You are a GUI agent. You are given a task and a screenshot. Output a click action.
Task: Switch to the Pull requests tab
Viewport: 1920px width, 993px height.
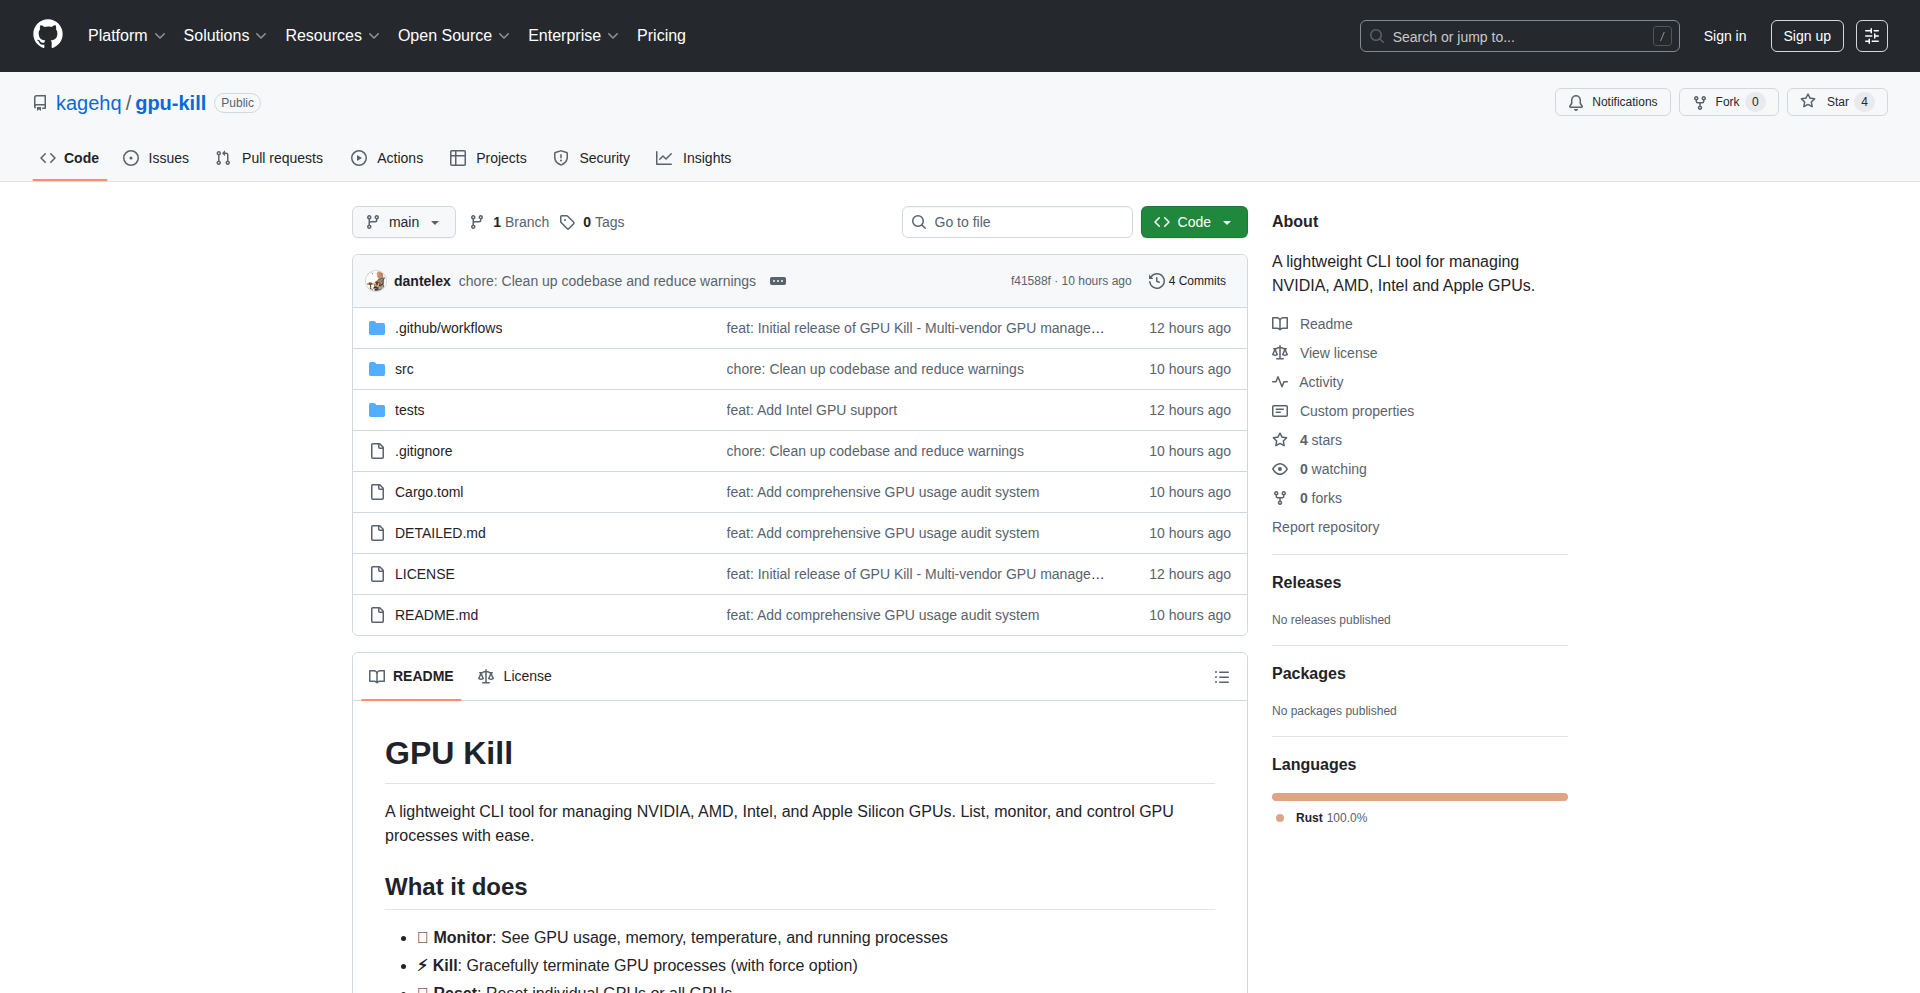(269, 158)
